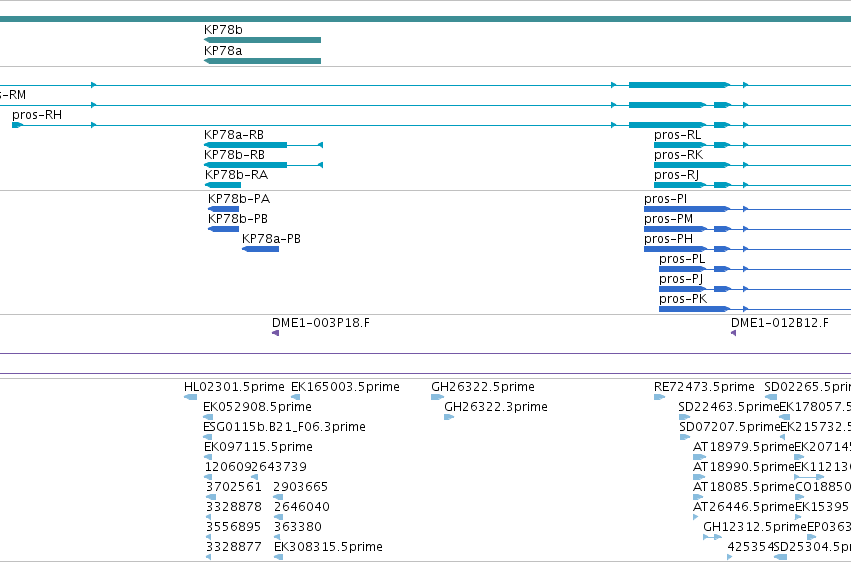This screenshot has height=562, width=851.
Task: Click the pros-RH transcript label
Action: pos(37,115)
